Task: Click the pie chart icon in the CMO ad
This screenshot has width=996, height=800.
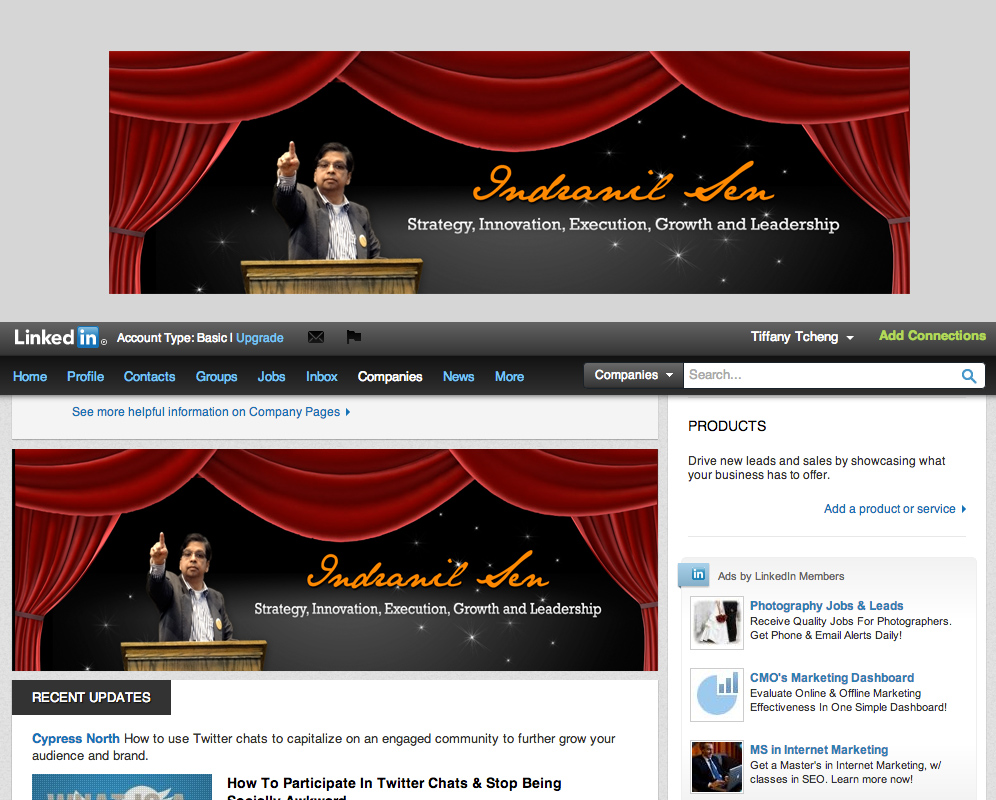Action: (716, 694)
